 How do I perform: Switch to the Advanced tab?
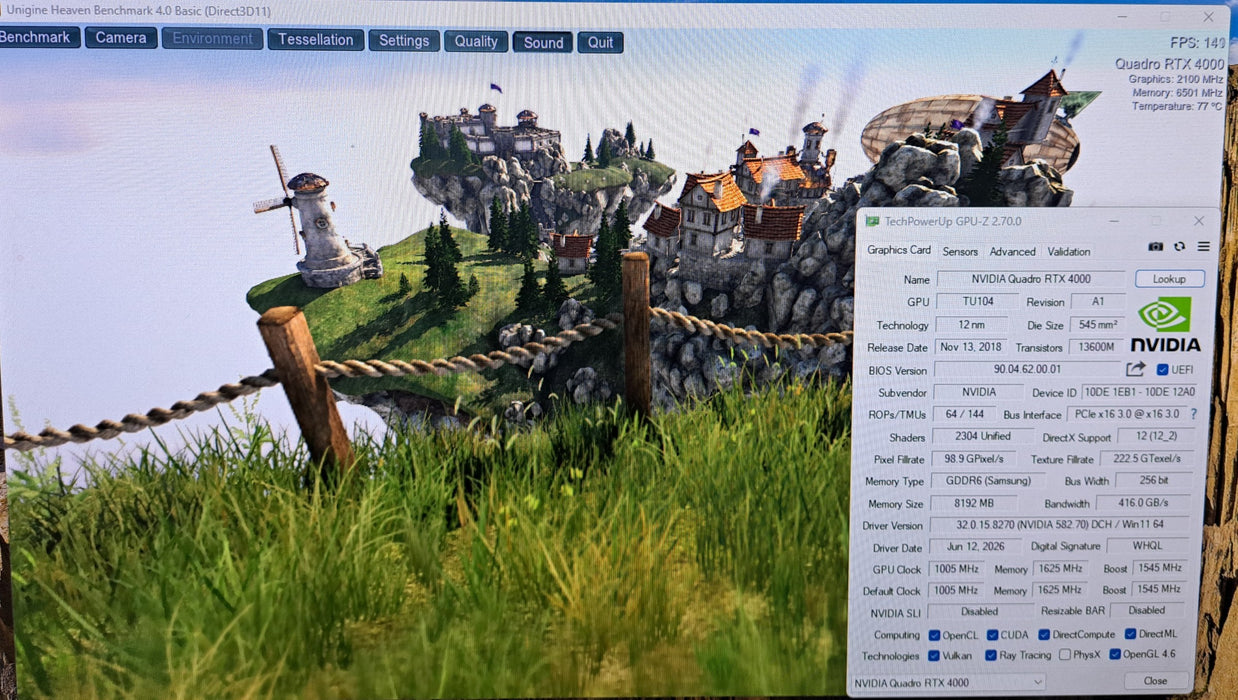(x=1013, y=252)
